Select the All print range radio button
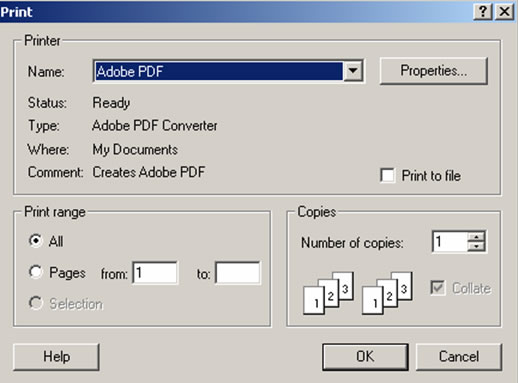The height and width of the screenshot is (383, 518). tap(36, 241)
